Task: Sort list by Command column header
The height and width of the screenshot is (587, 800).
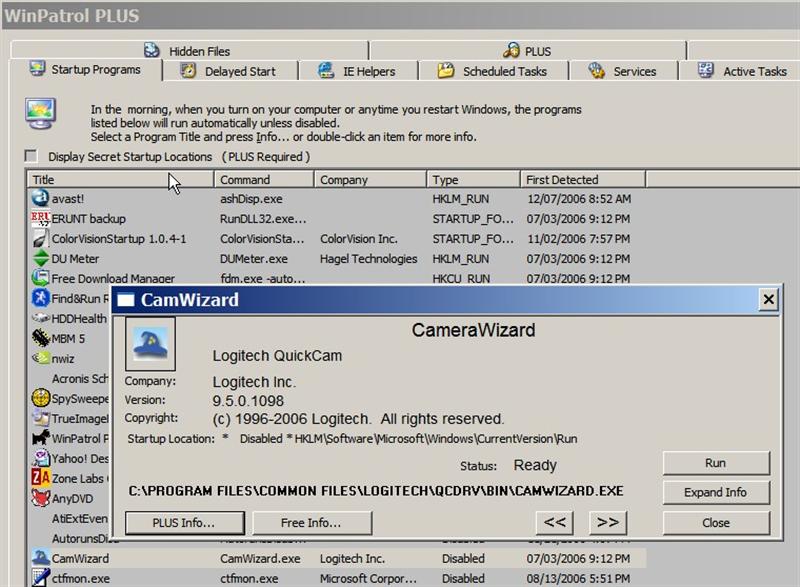Action: (x=264, y=180)
